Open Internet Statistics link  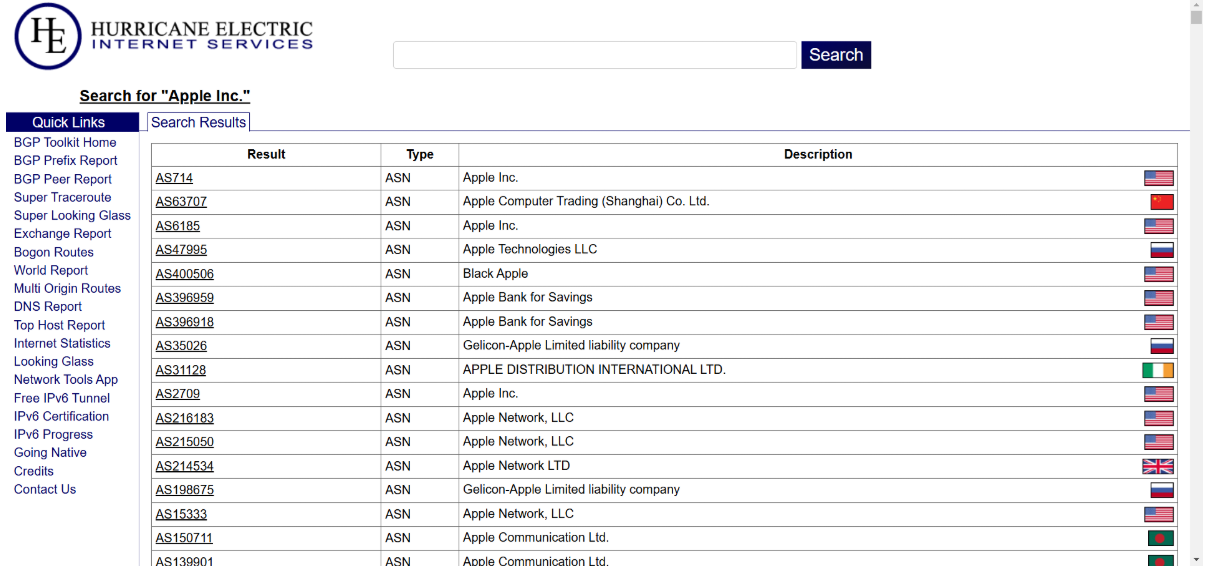coord(62,343)
